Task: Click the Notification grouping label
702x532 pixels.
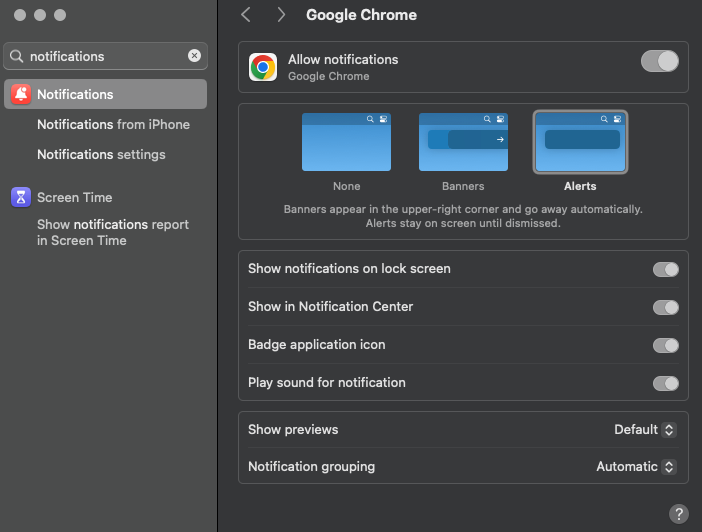Action: click(312, 467)
